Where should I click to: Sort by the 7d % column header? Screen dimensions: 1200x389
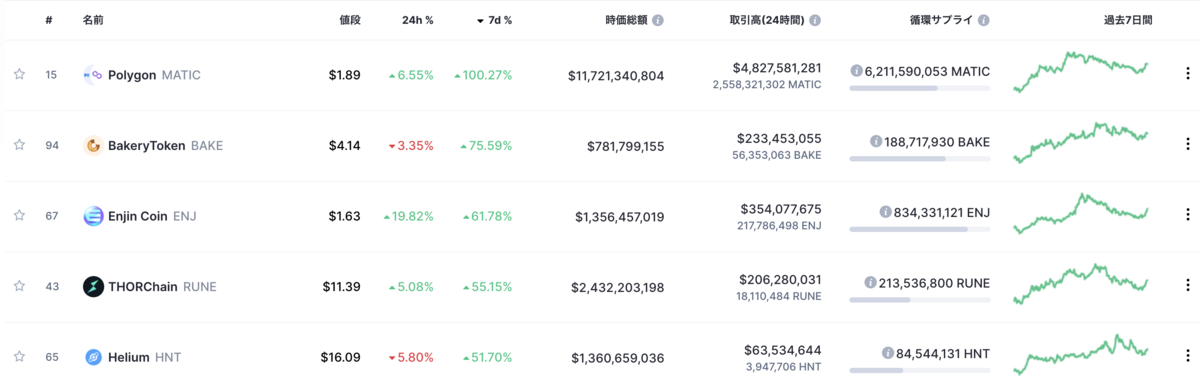coord(494,20)
